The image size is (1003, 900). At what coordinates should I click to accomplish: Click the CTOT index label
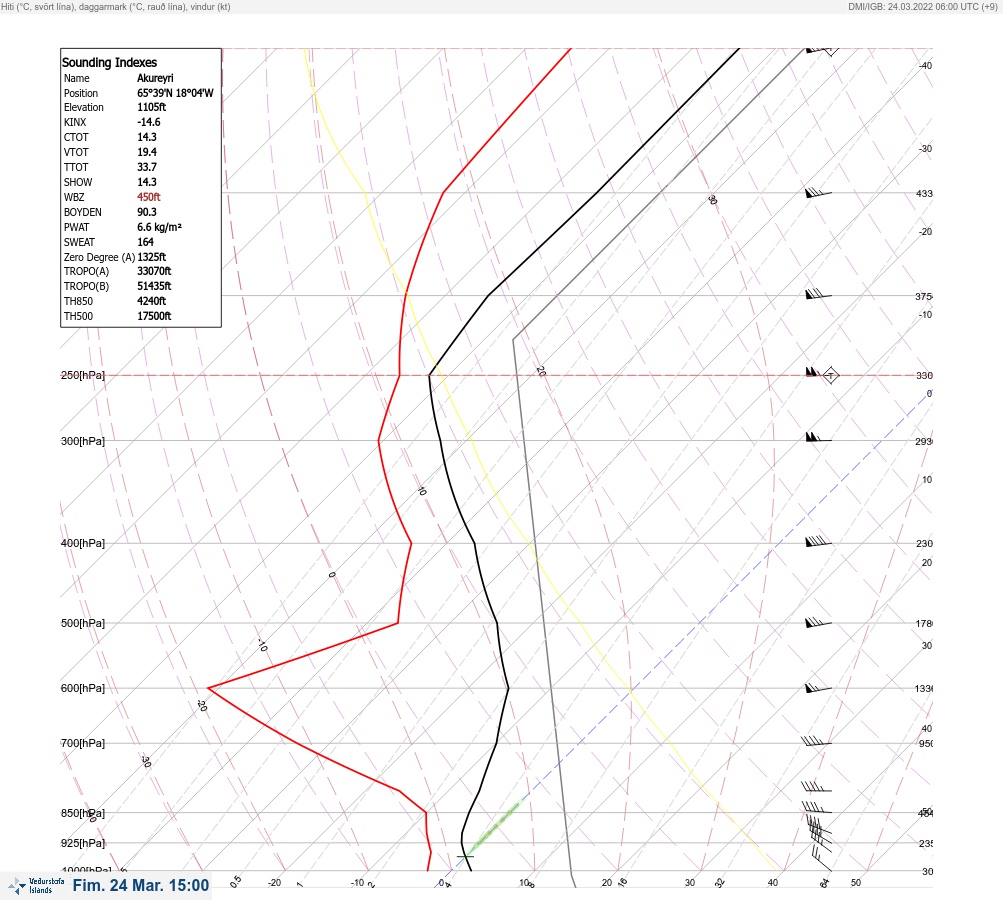coord(76,137)
